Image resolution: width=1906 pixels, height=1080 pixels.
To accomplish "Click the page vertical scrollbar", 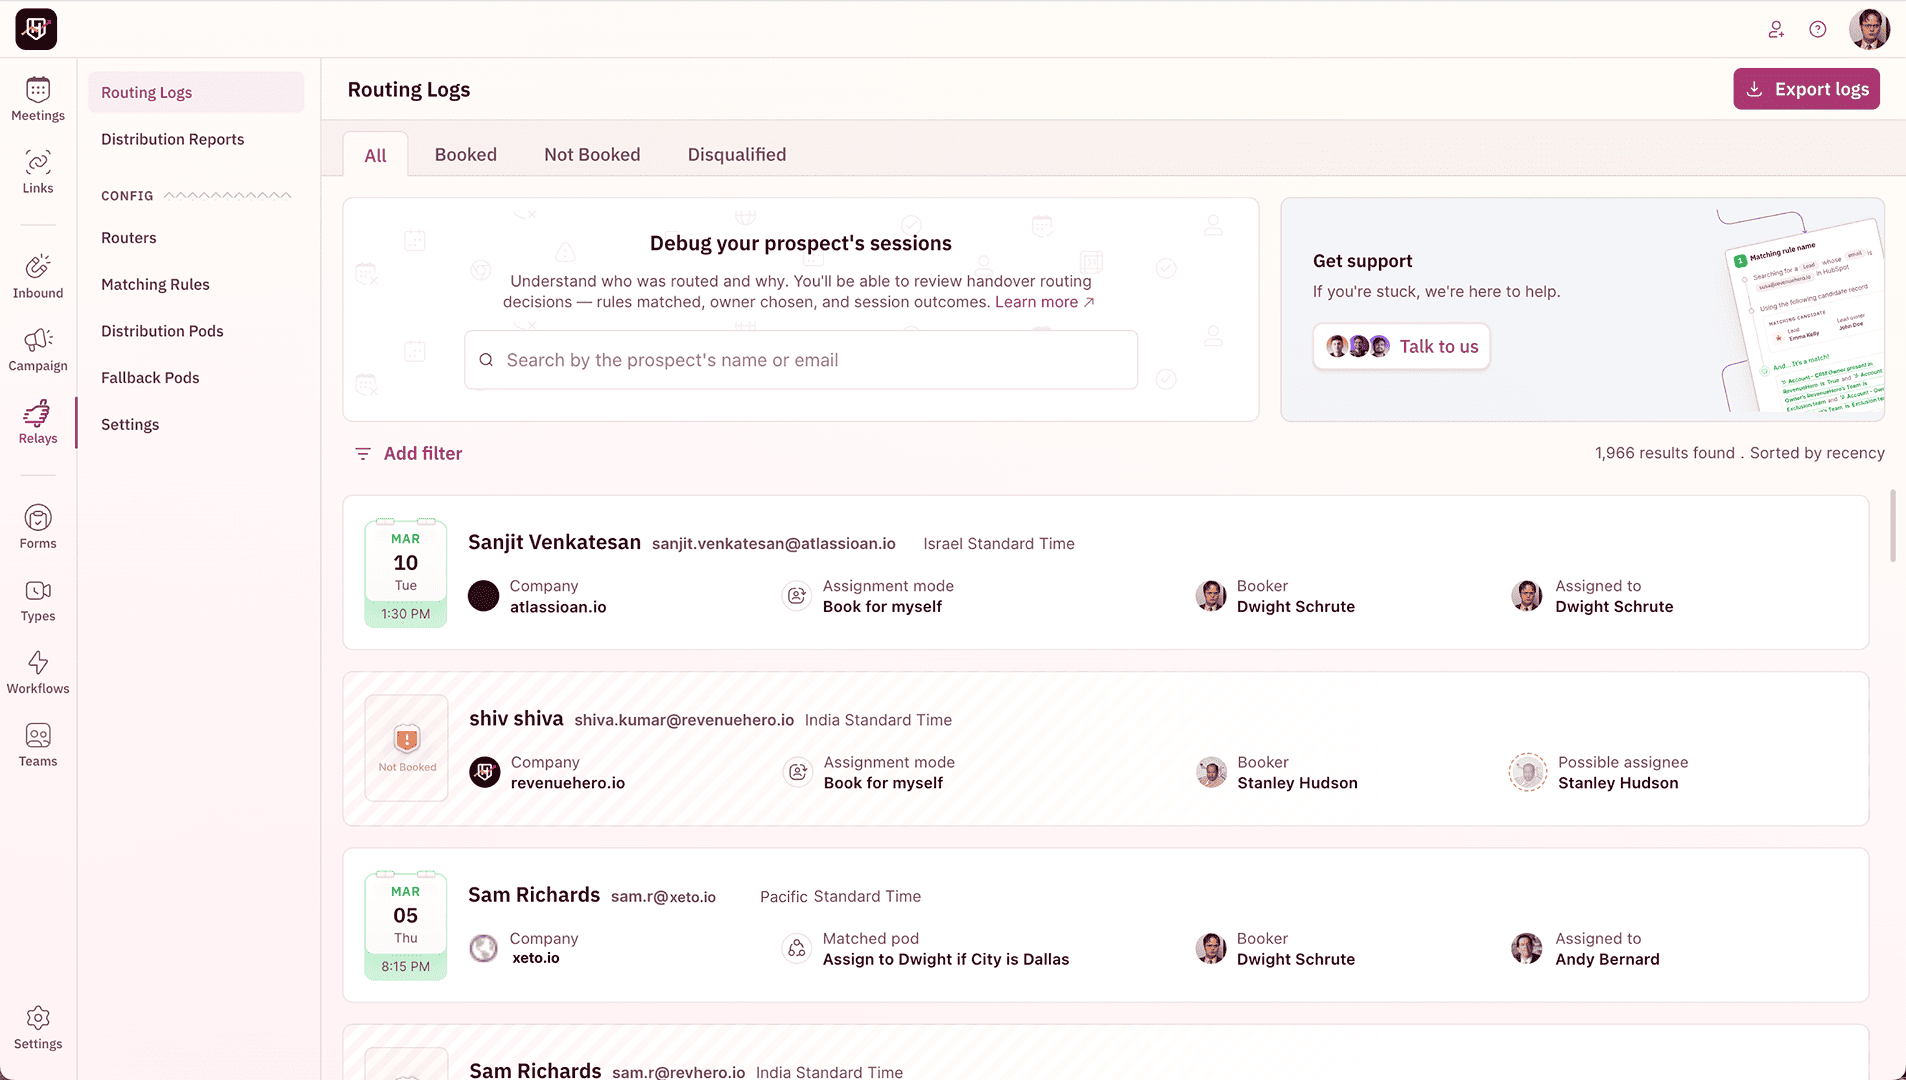I will 1892,525.
